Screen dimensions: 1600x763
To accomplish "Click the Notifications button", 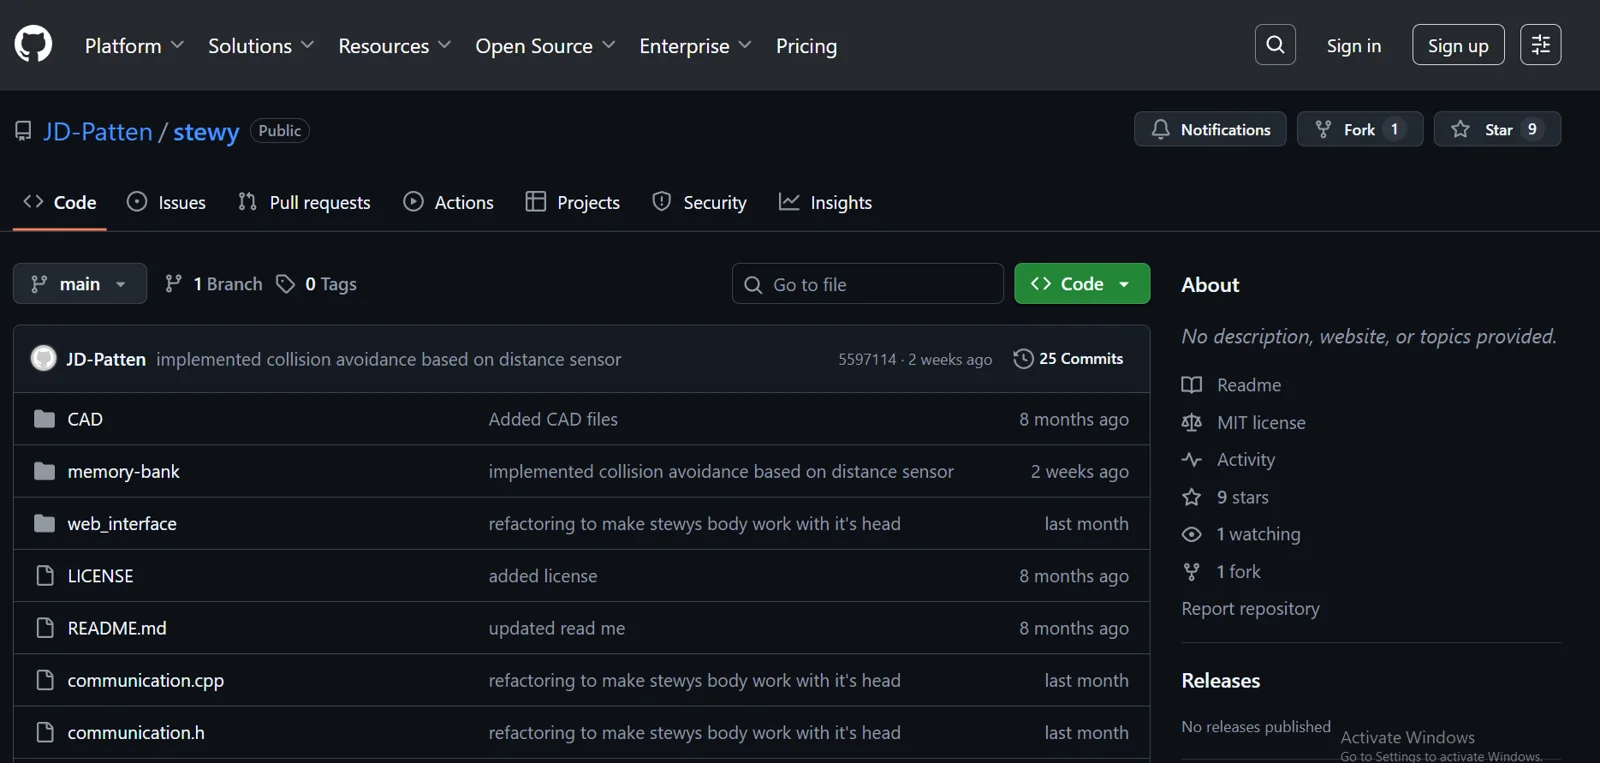I will pos(1210,129).
